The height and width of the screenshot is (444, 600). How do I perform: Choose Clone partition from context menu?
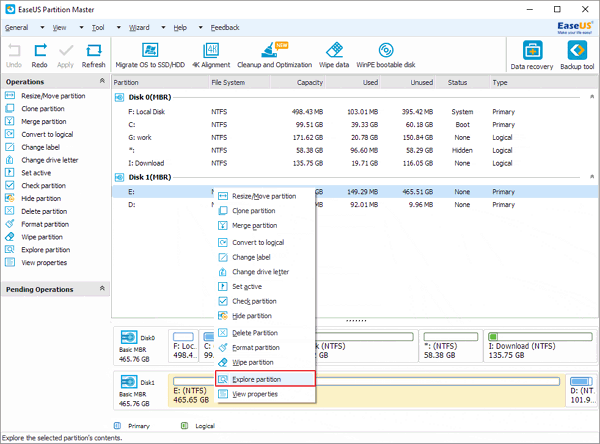click(x=265, y=211)
